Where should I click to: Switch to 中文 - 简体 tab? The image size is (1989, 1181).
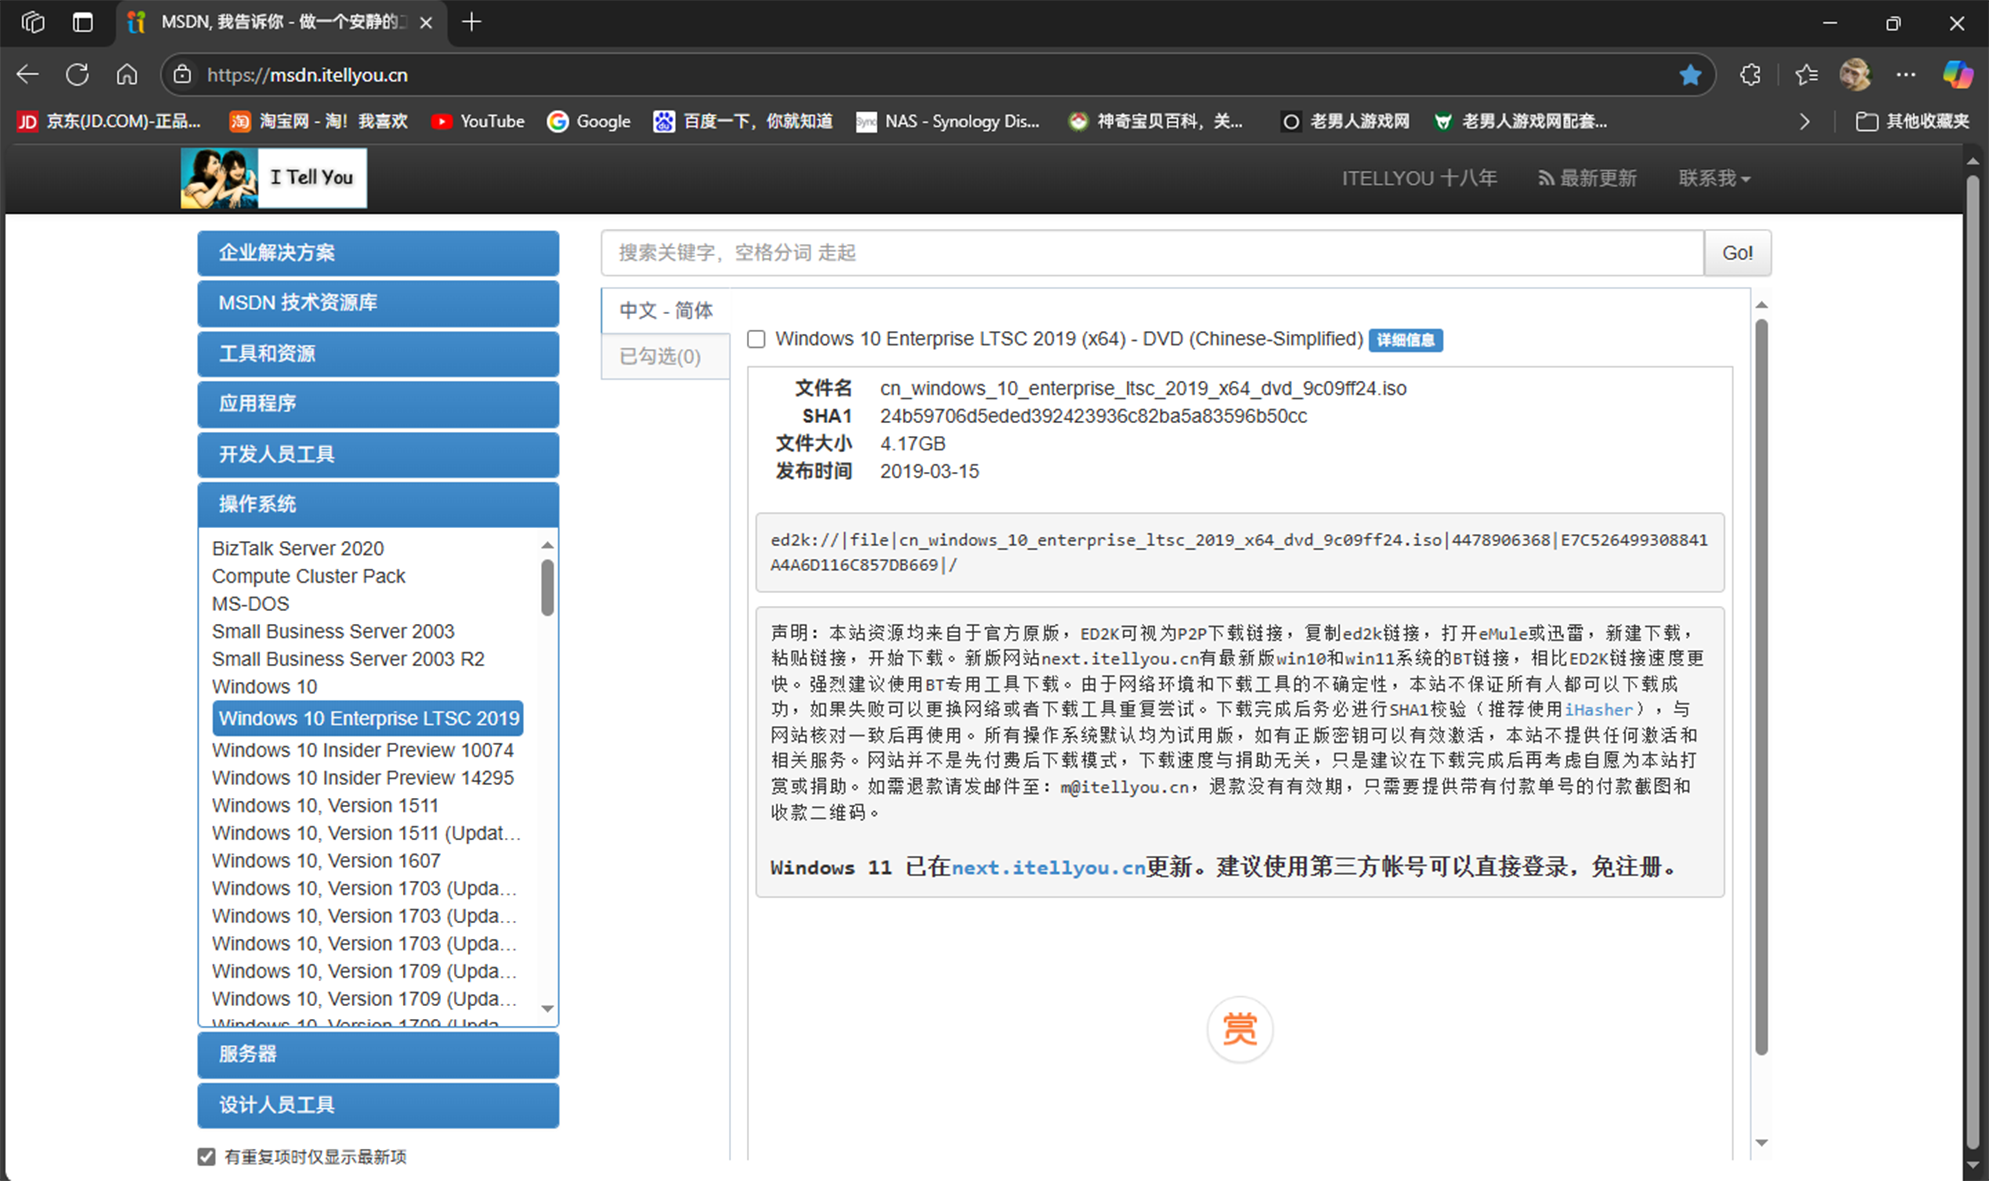coord(666,310)
